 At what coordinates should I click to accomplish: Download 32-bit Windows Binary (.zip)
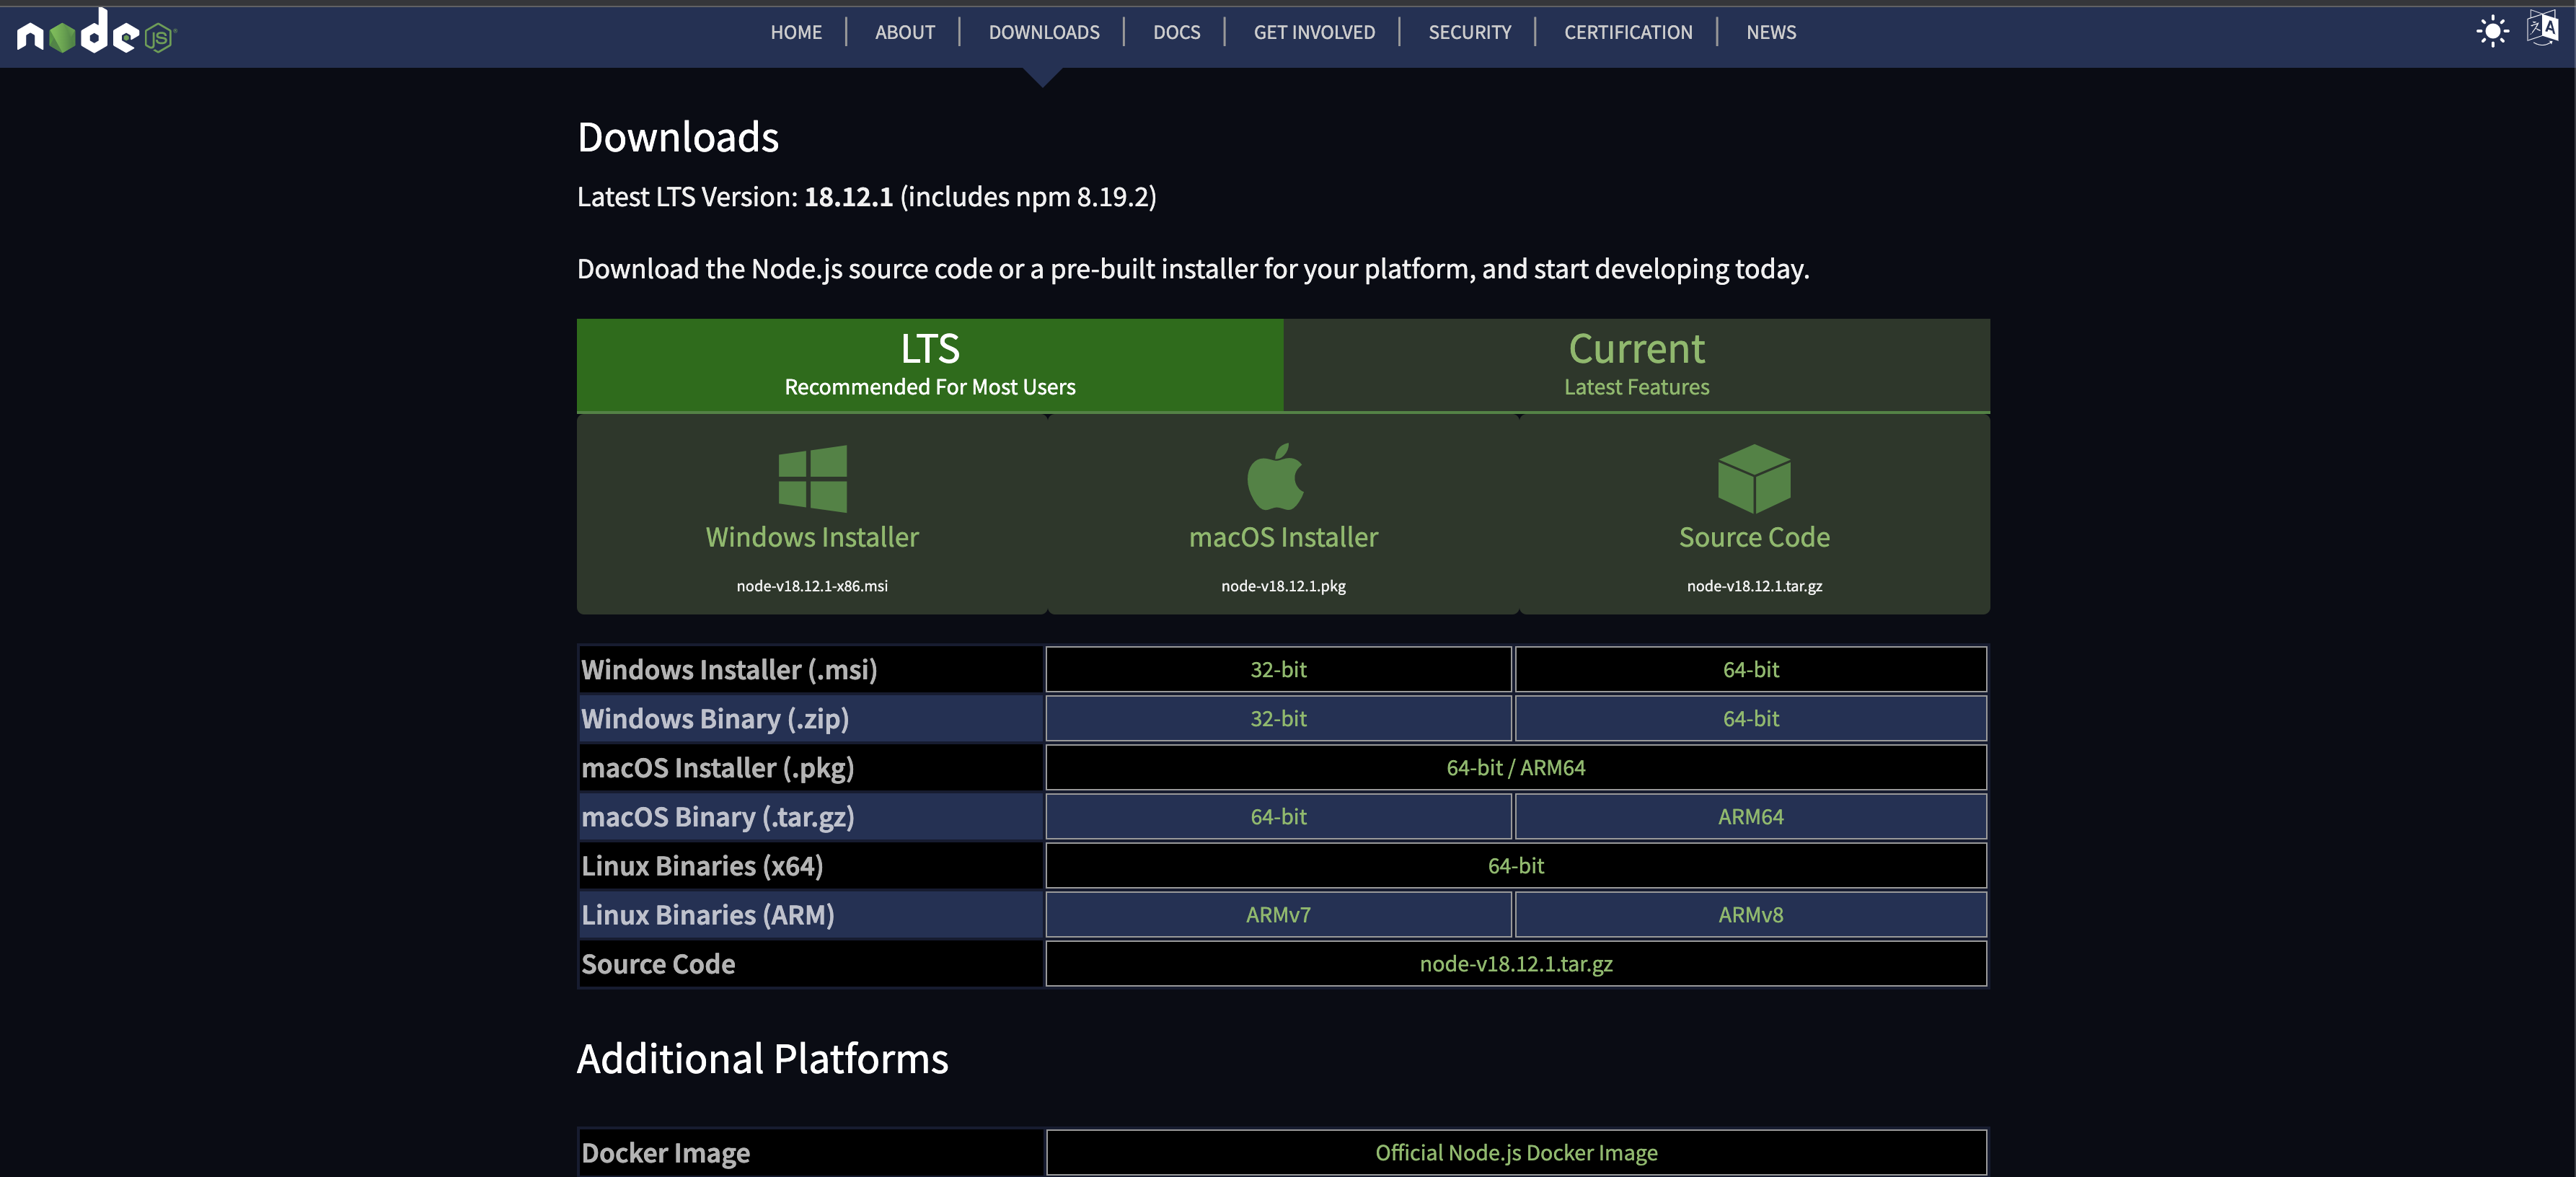point(1278,719)
